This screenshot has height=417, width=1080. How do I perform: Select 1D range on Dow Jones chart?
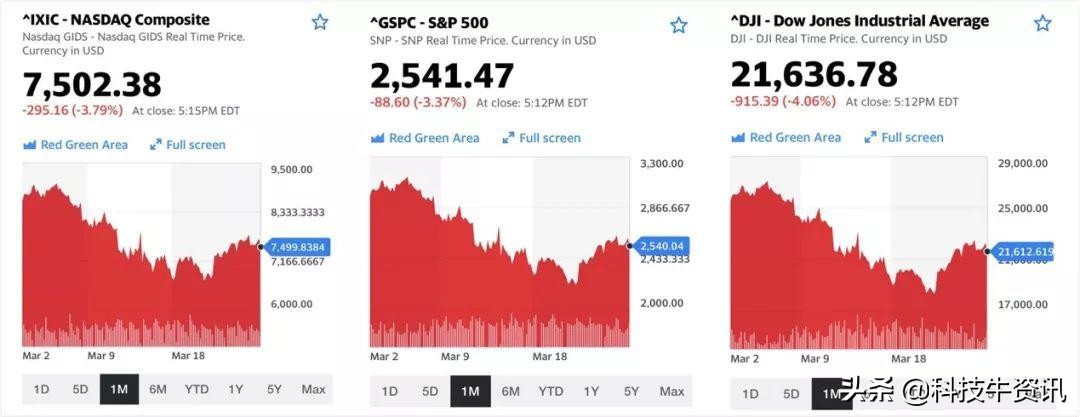tap(750, 394)
